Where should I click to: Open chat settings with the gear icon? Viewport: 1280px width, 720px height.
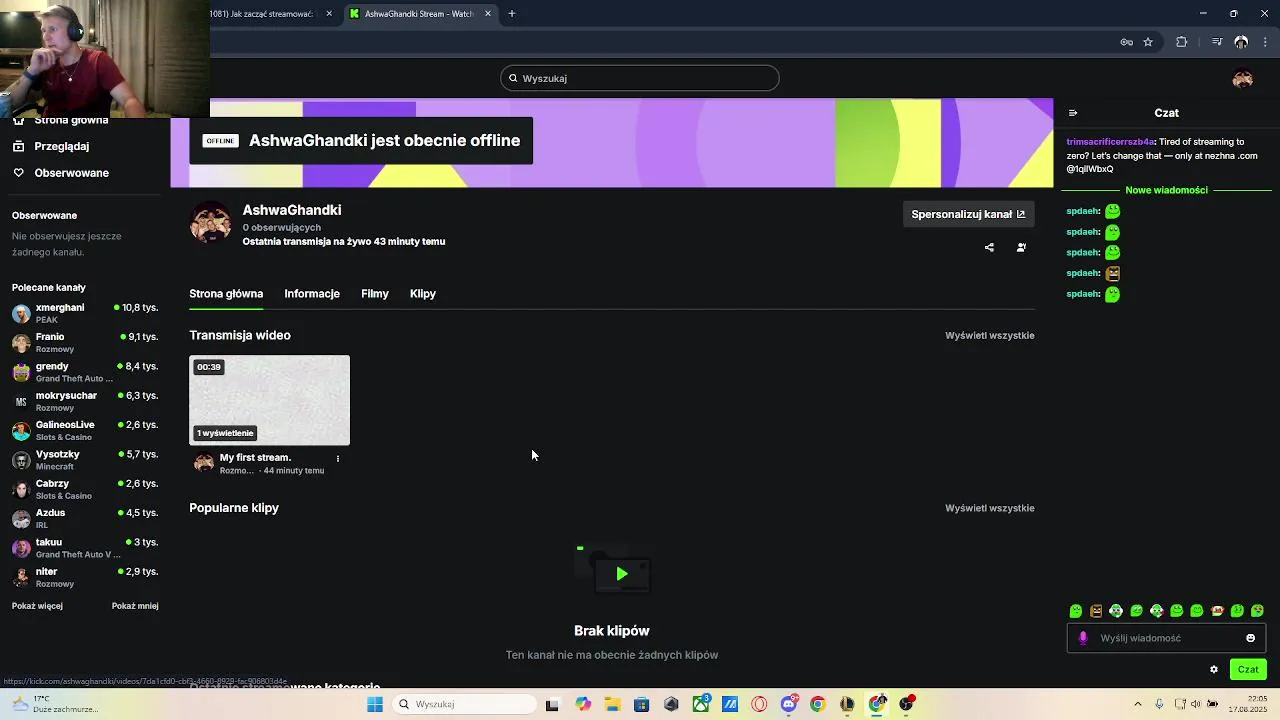[x=1214, y=670]
